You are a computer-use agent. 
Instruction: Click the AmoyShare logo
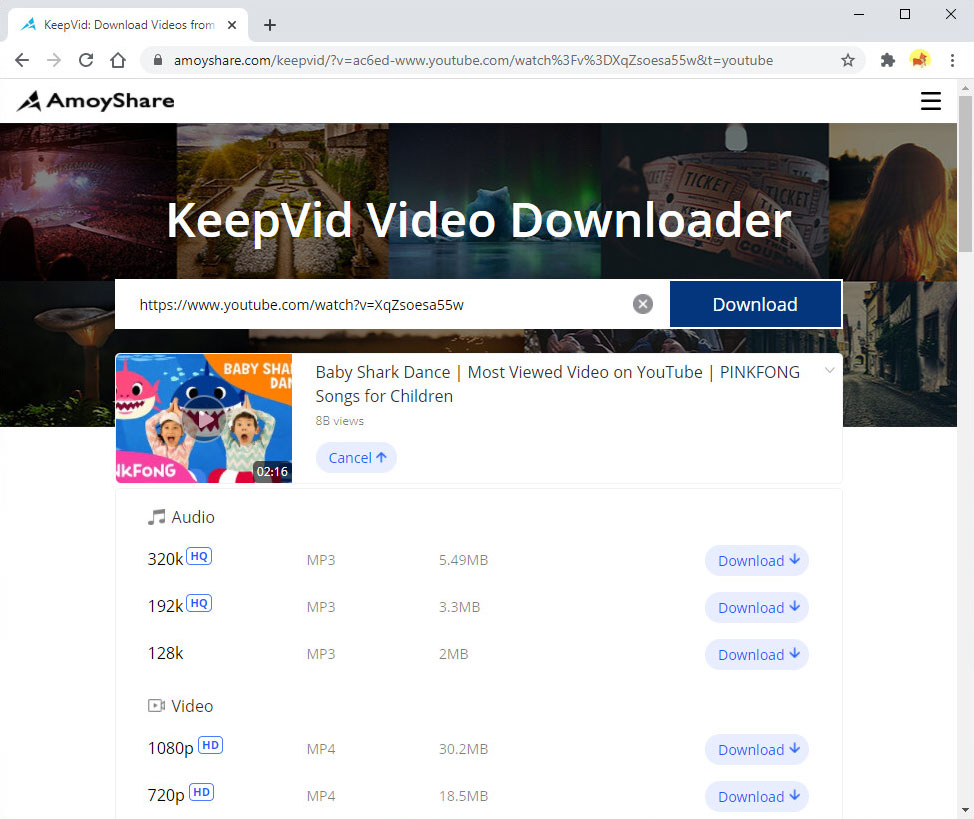pyautogui.click(x=96, y=101)
